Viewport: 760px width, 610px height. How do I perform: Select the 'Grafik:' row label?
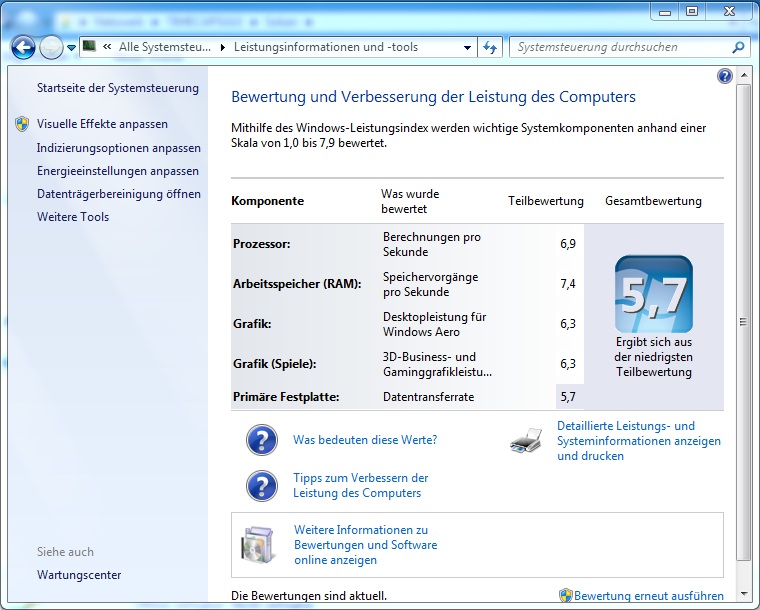pyautogui.click(x=252, y=324)
